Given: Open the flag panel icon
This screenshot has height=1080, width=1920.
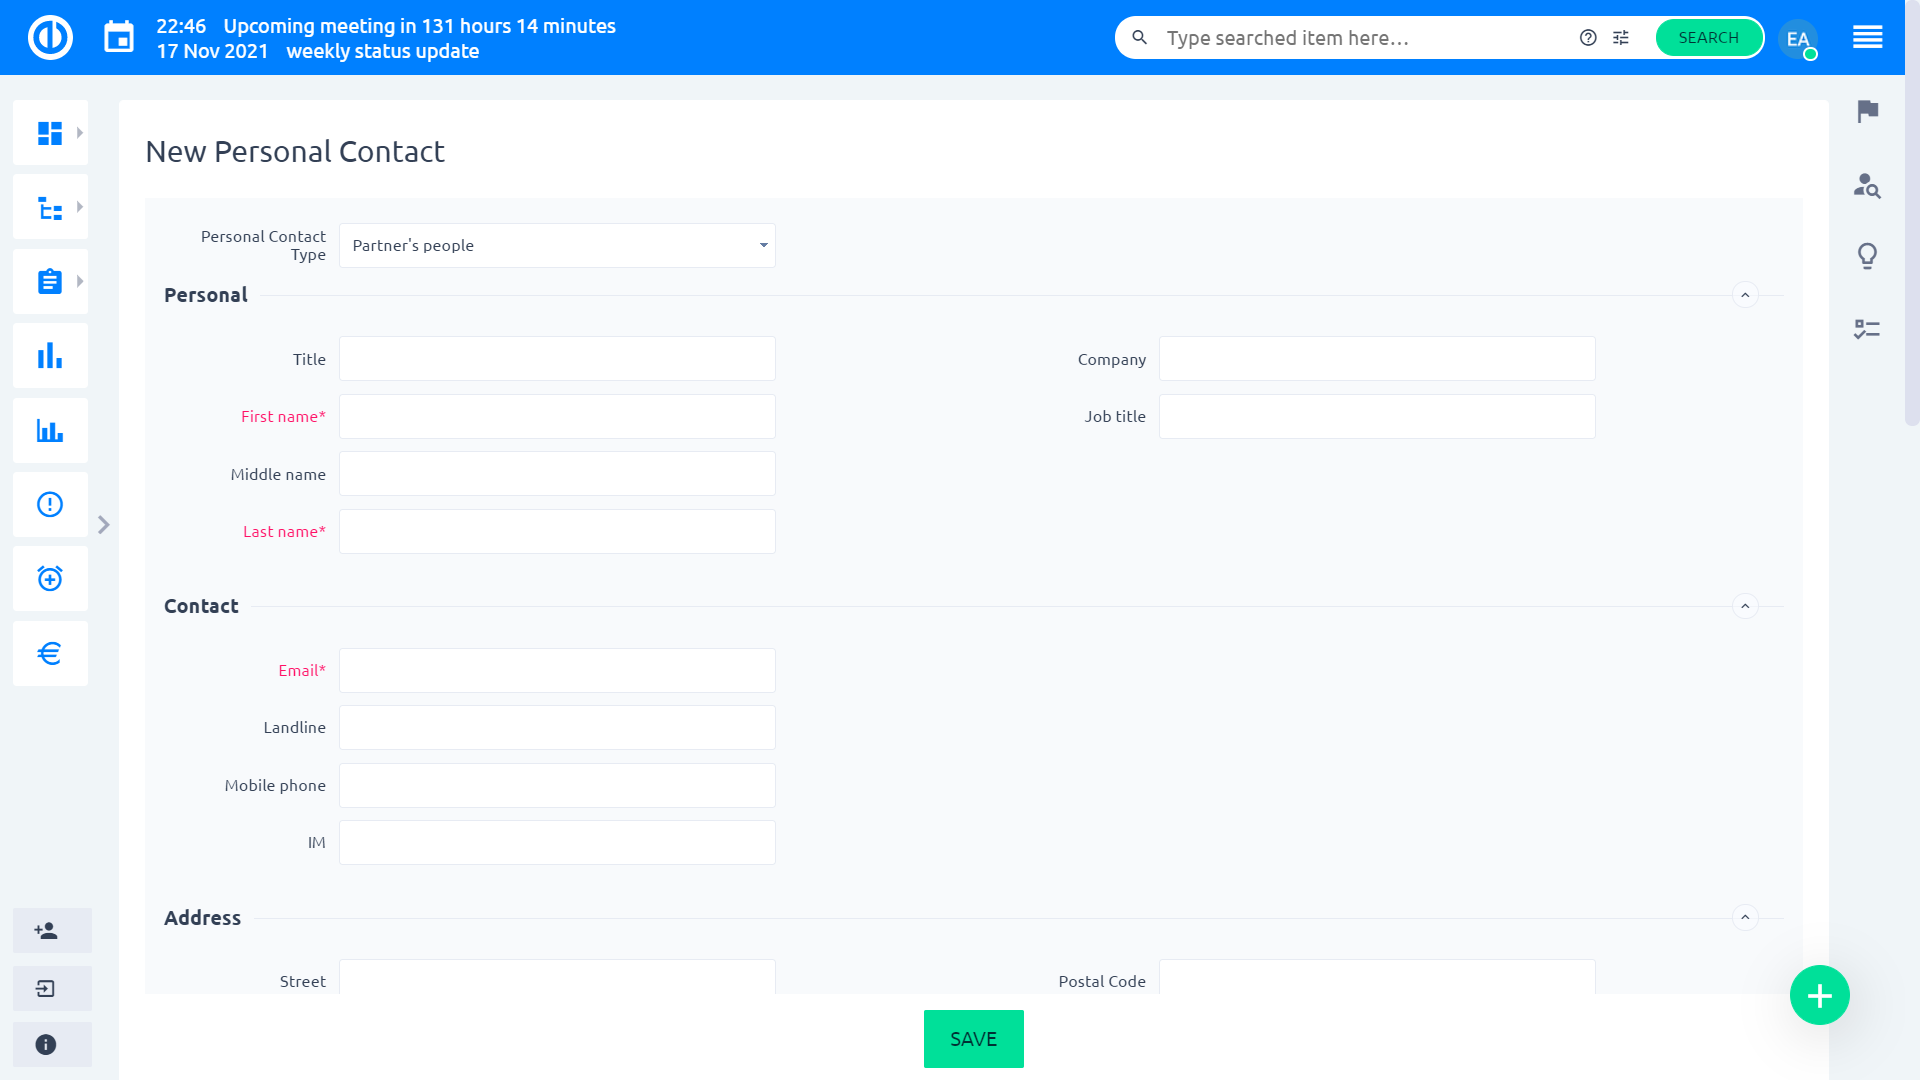Looking at the screenshot, I should (x=1867, y=111).
